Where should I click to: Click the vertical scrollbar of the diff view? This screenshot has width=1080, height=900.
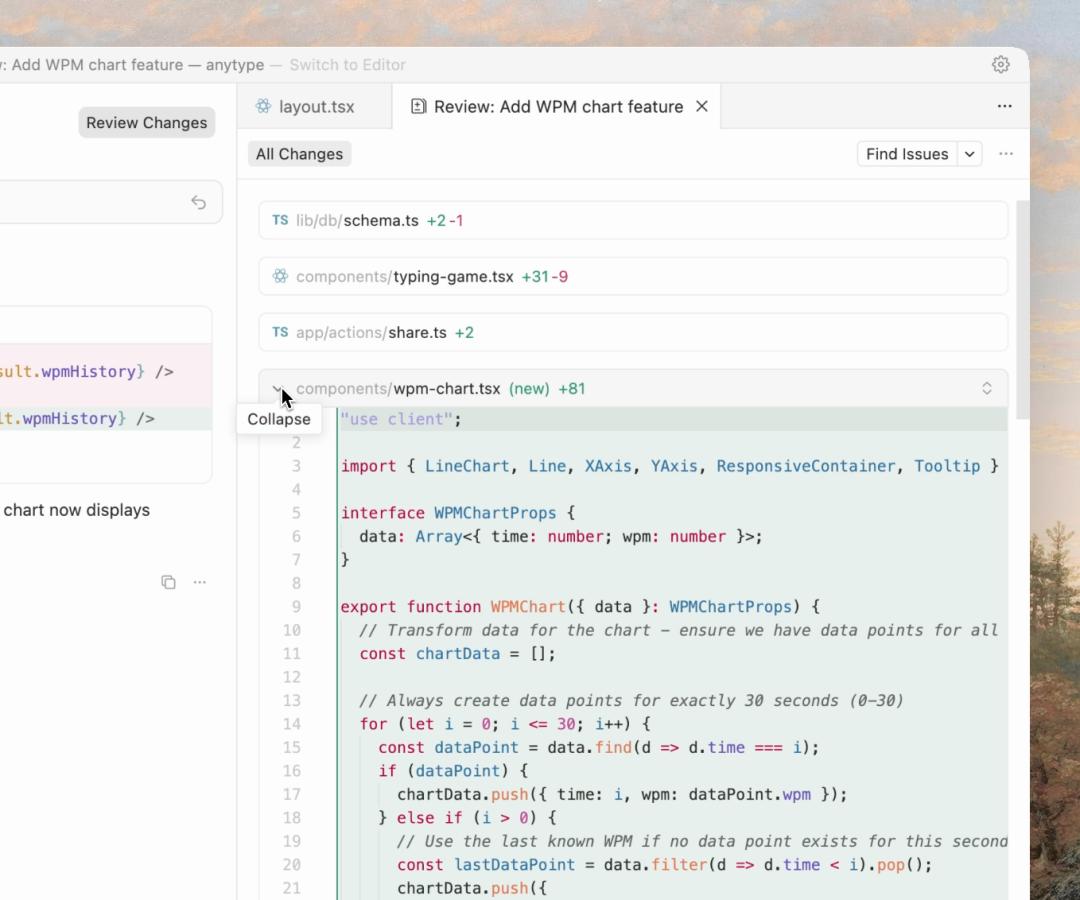point(1021,310)
